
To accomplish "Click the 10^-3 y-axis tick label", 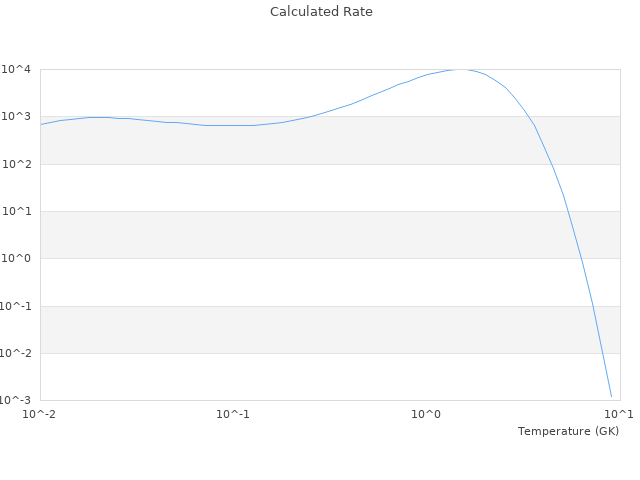I will pos(15,401).
